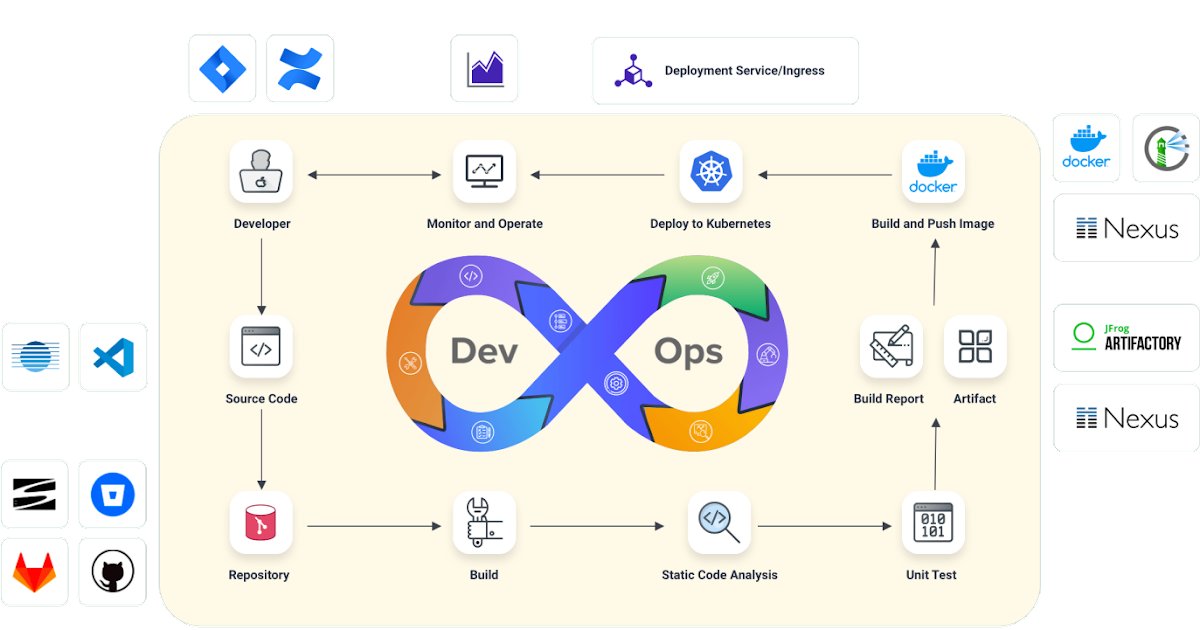Select the Repository database icon
The width and height of the screenshot is (1200, 630).
(261, 522)
